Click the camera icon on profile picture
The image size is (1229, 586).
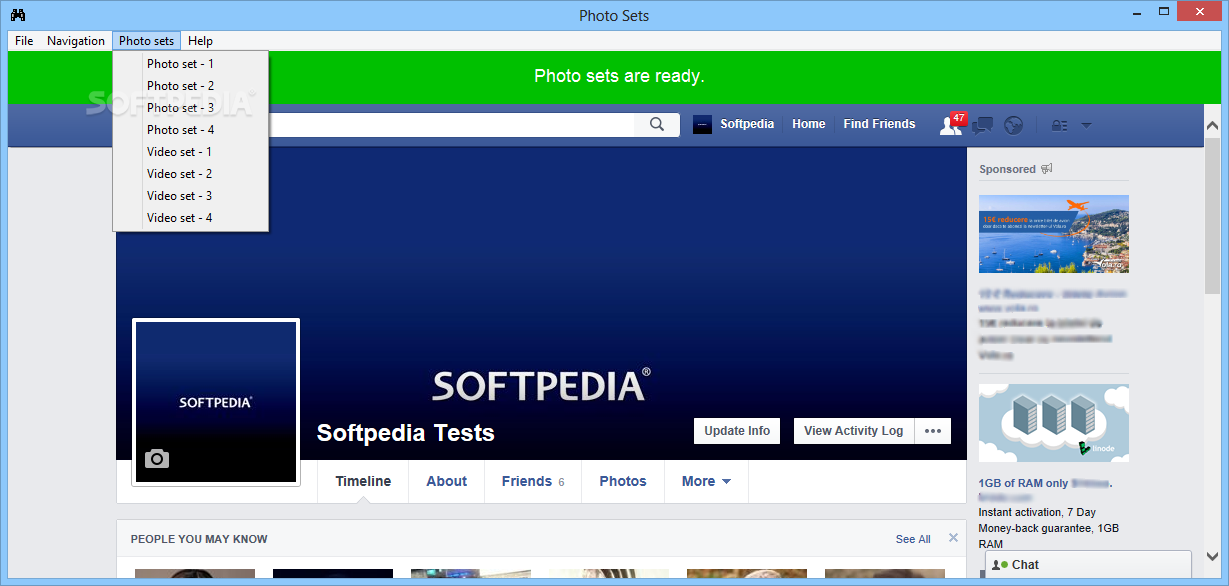point(157,458)
